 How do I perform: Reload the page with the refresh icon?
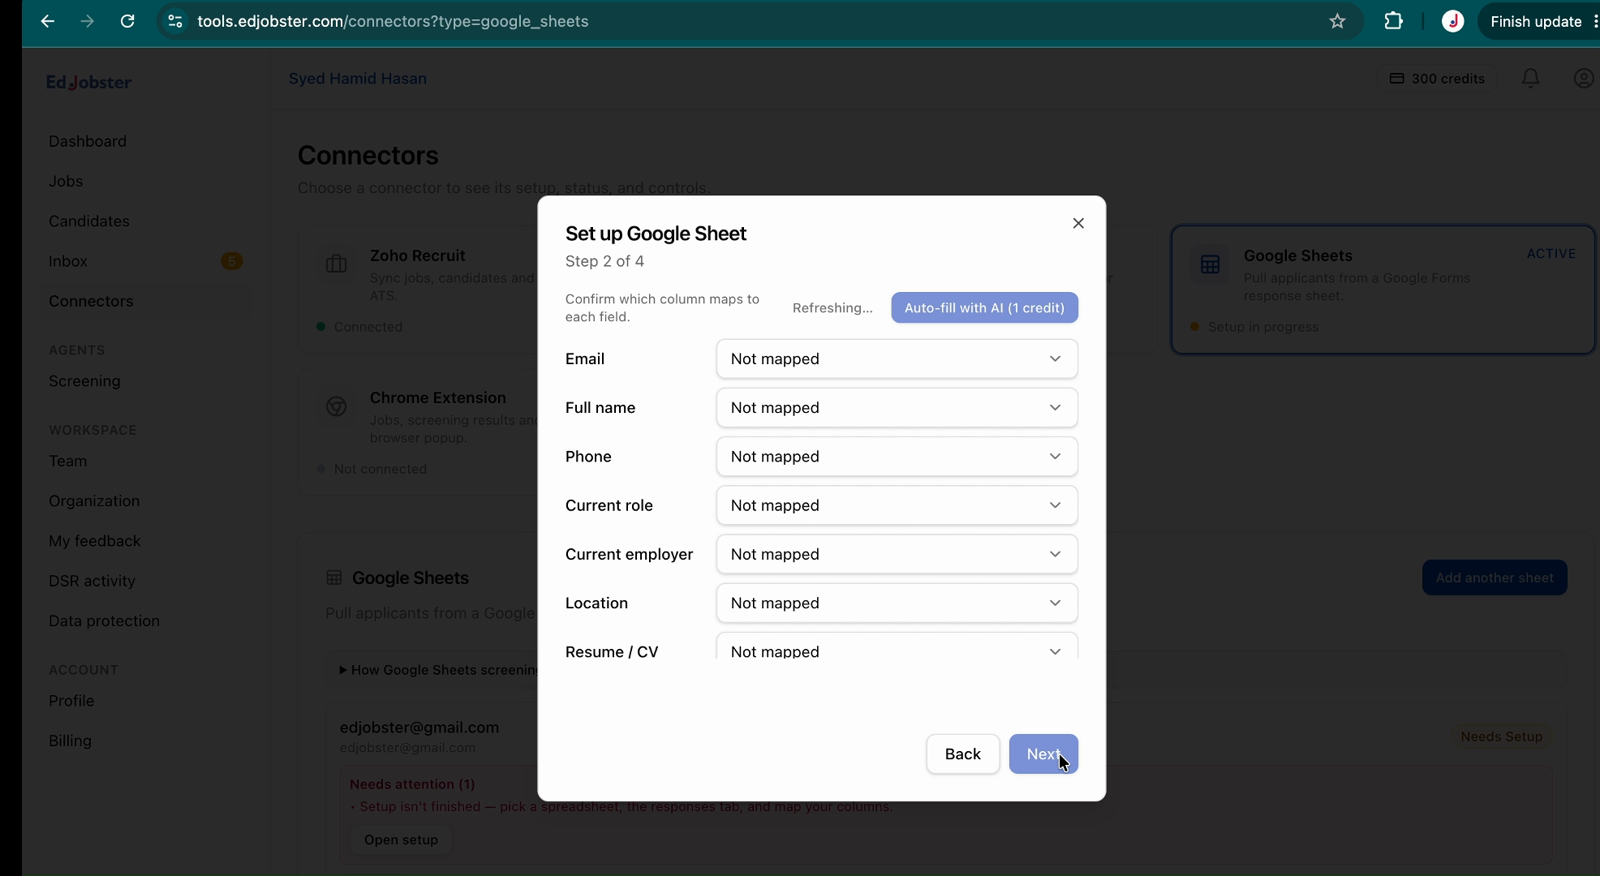(x=127, y=21)
